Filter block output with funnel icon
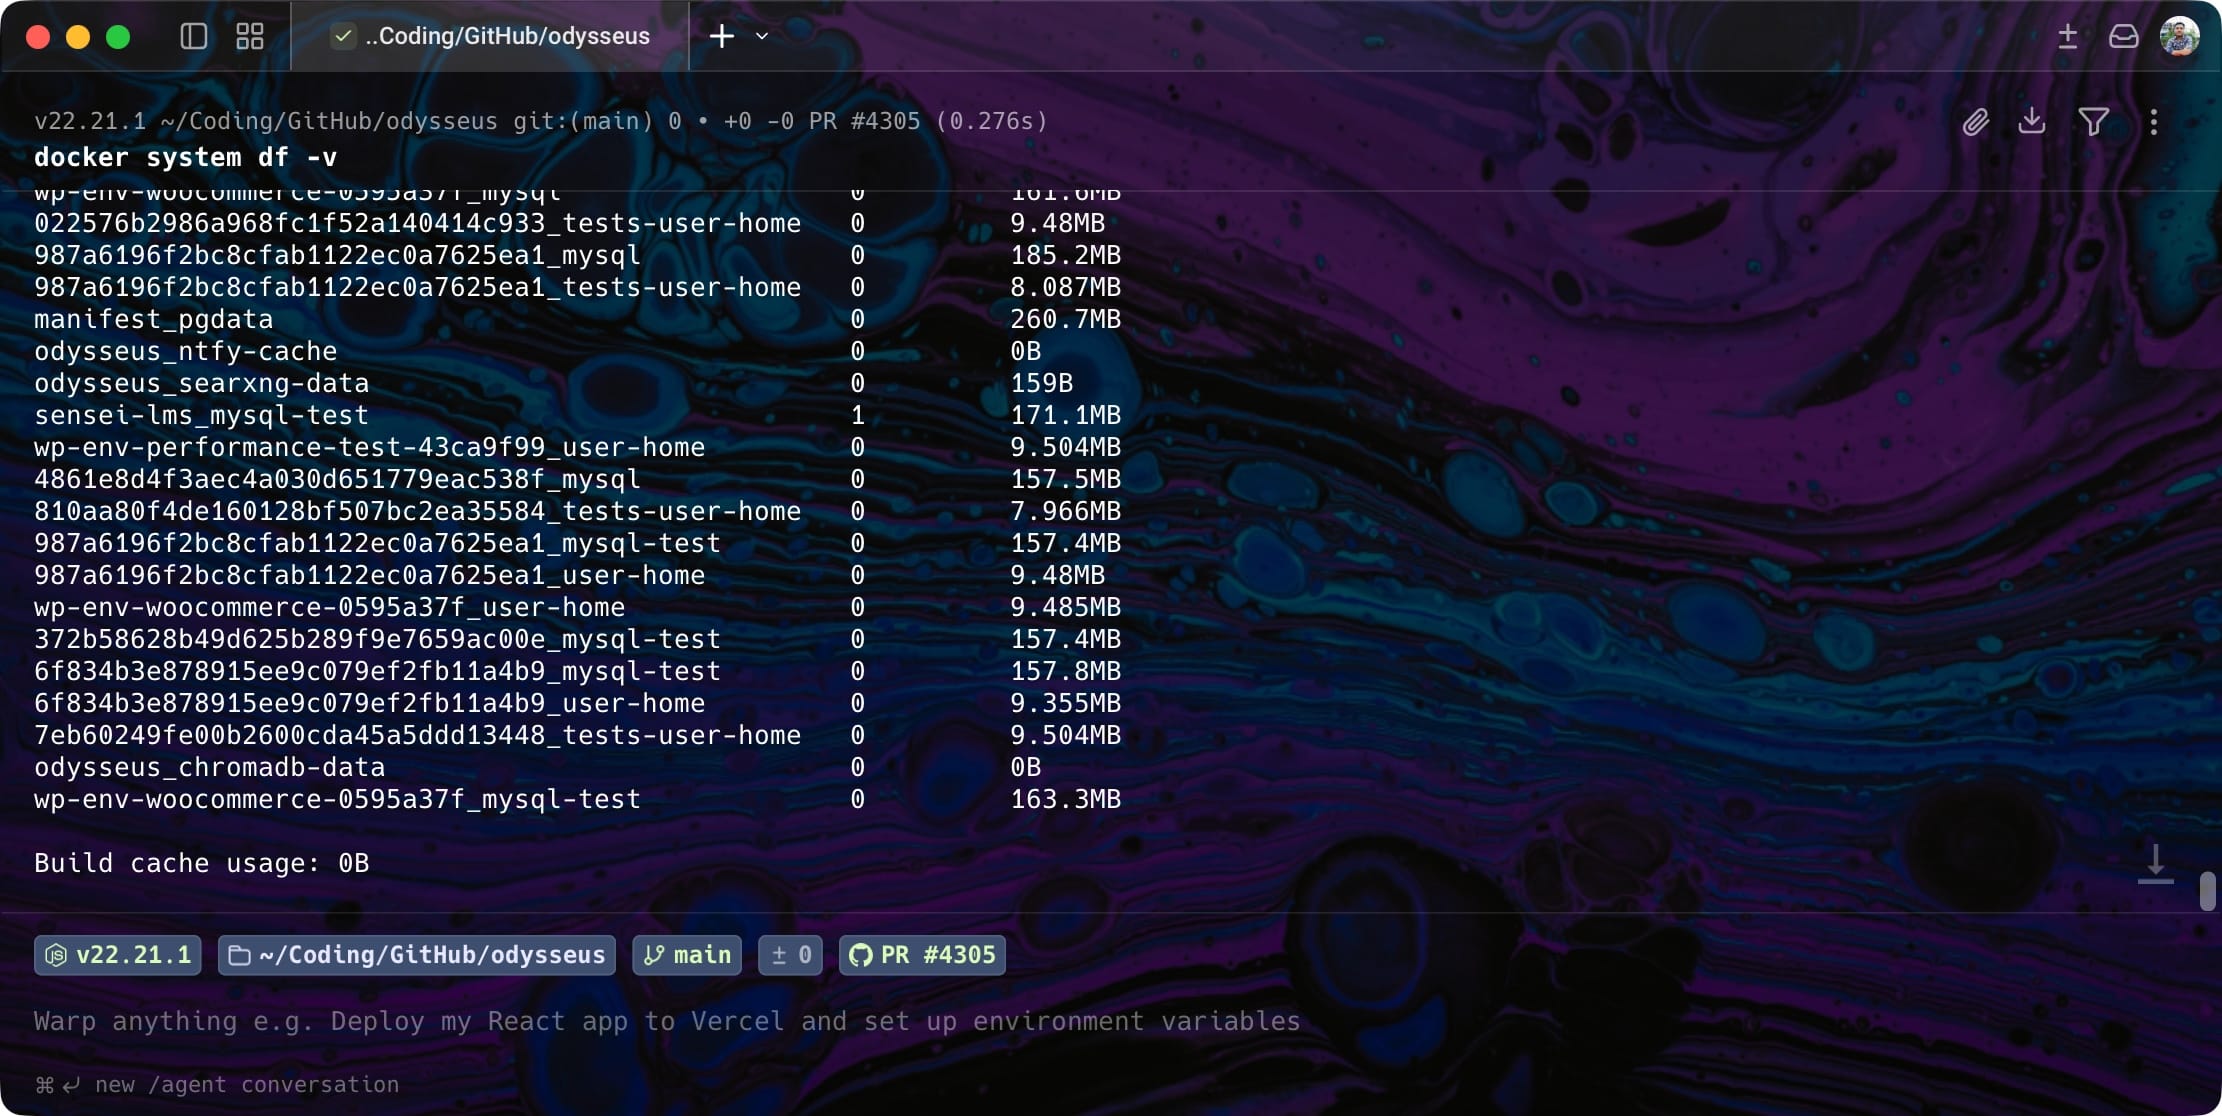The image size is (2222, 1116). pyautogui.click(x=2094, y=122)
